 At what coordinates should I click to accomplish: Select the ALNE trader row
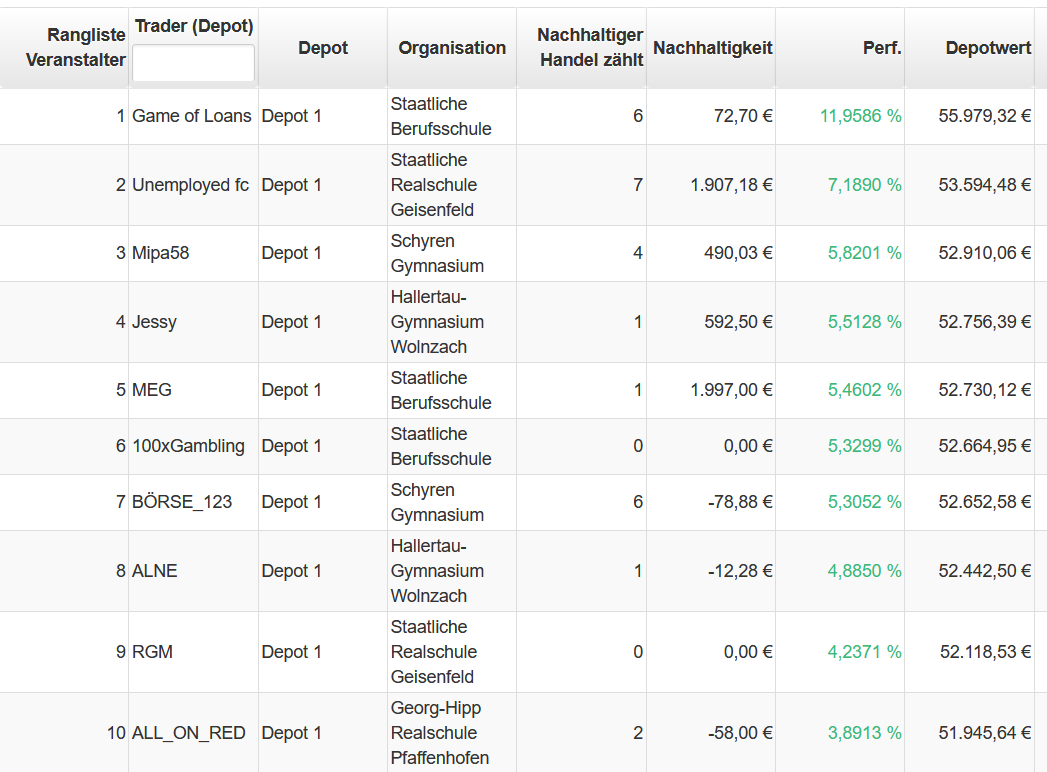155,571
